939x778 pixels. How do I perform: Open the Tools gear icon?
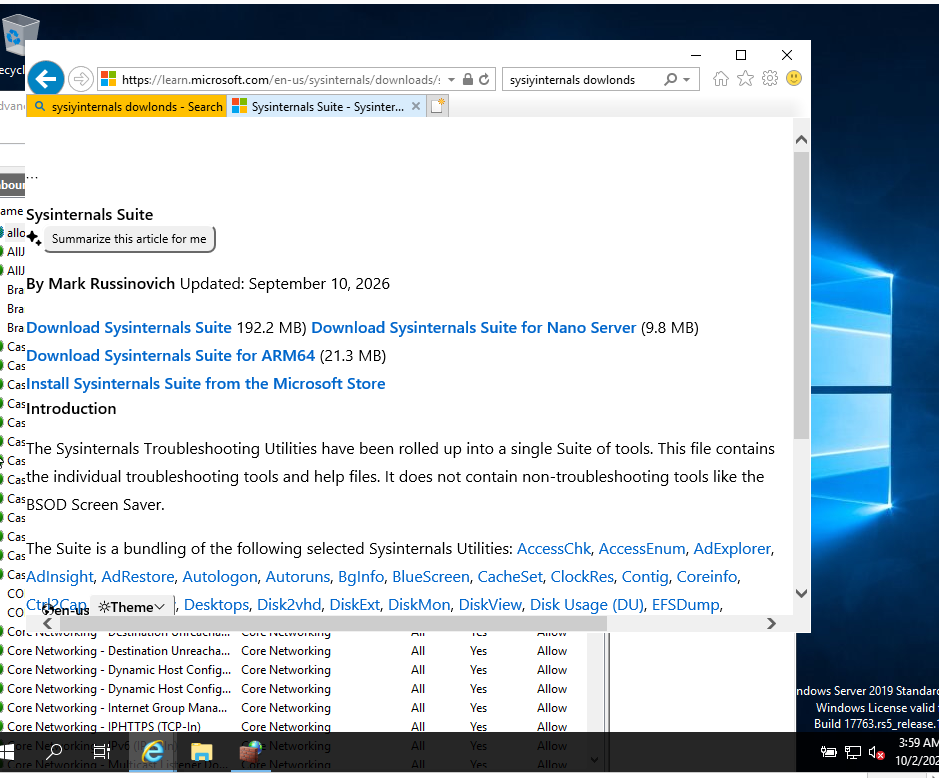(x=770, y=78)
